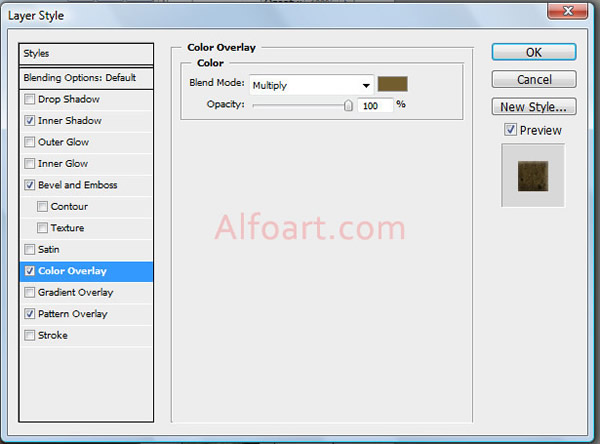Open Gradient Overlay settings
This screenshot has height=444, width=600.
75,293
